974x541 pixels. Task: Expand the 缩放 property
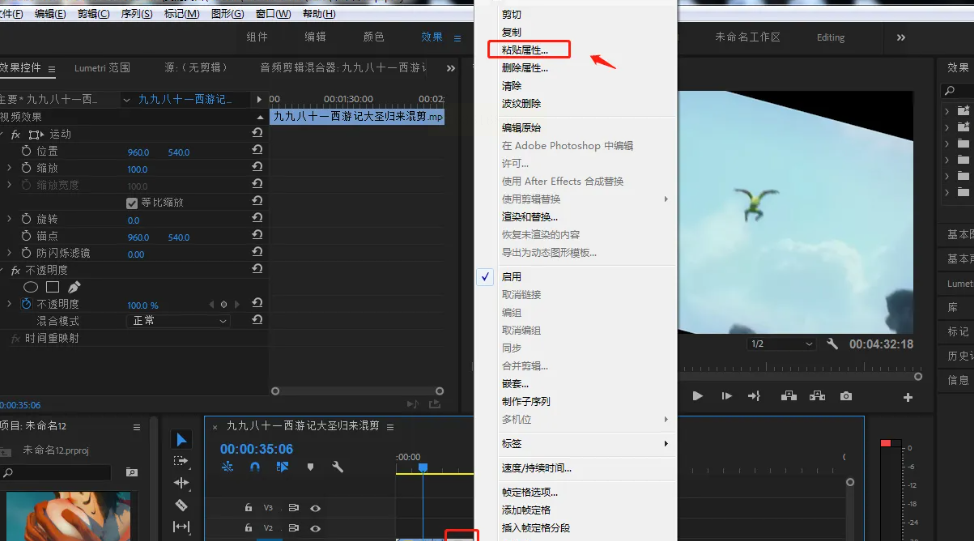pos(9,168)
